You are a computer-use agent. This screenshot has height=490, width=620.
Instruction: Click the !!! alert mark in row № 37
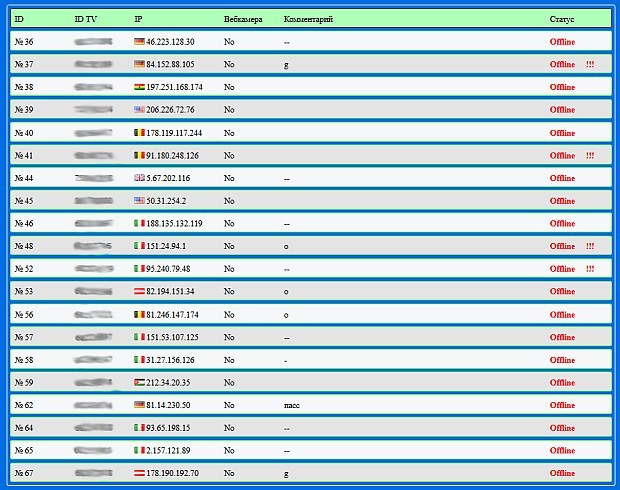(590, 64)
